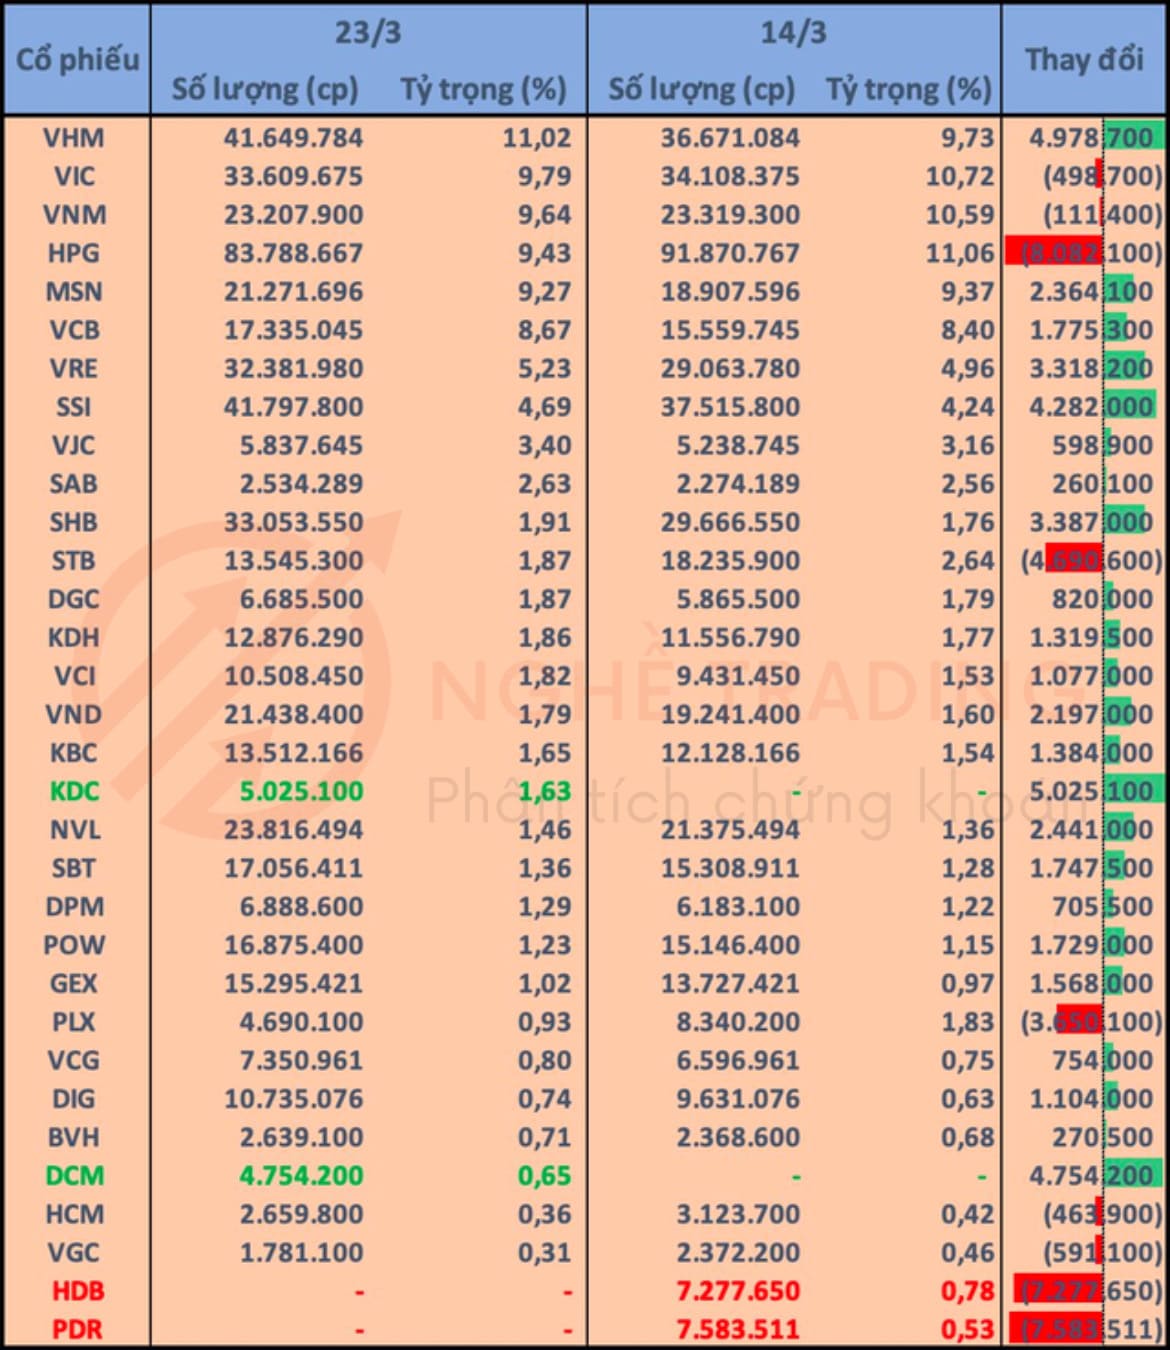The image size is (1170, 1350).
Task: Click PDR quantity 7.583.511
Action: point(738,1330)
